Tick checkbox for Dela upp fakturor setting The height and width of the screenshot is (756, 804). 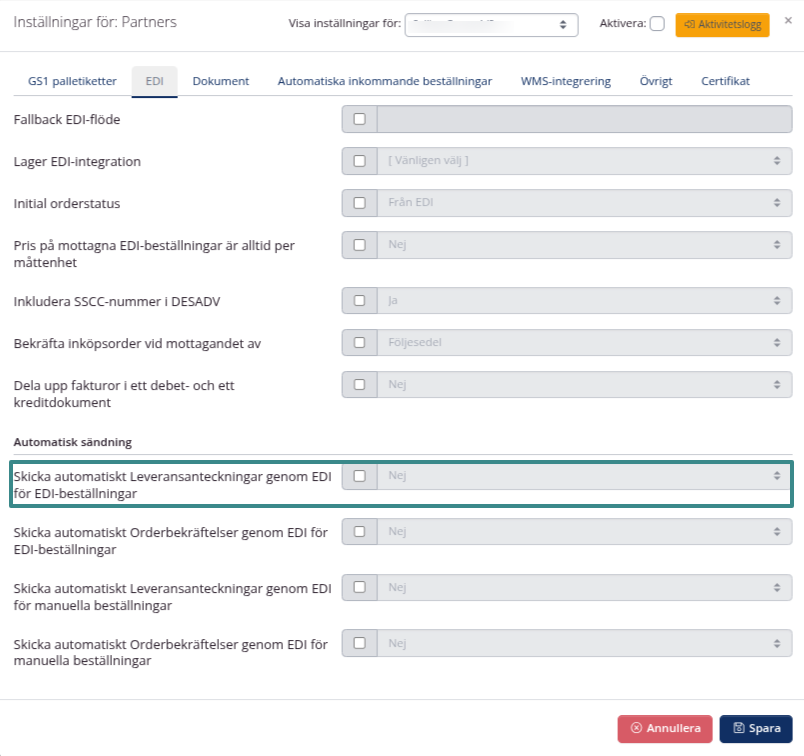[x=360, y=384]
